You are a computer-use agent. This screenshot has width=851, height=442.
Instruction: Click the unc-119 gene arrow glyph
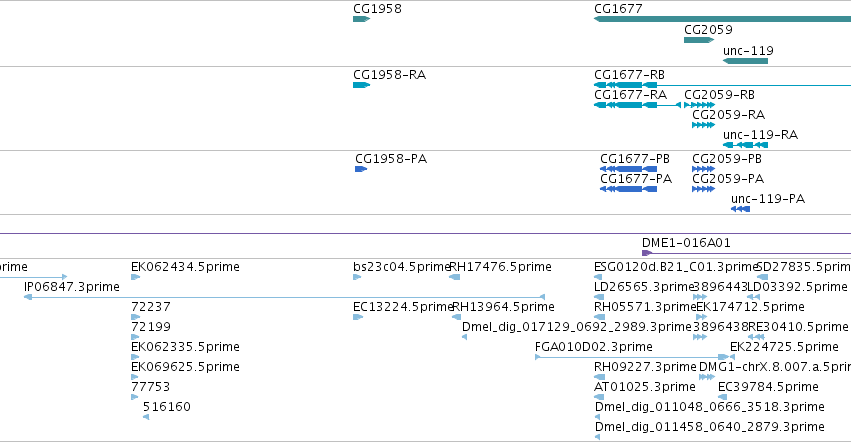[745, 61]
